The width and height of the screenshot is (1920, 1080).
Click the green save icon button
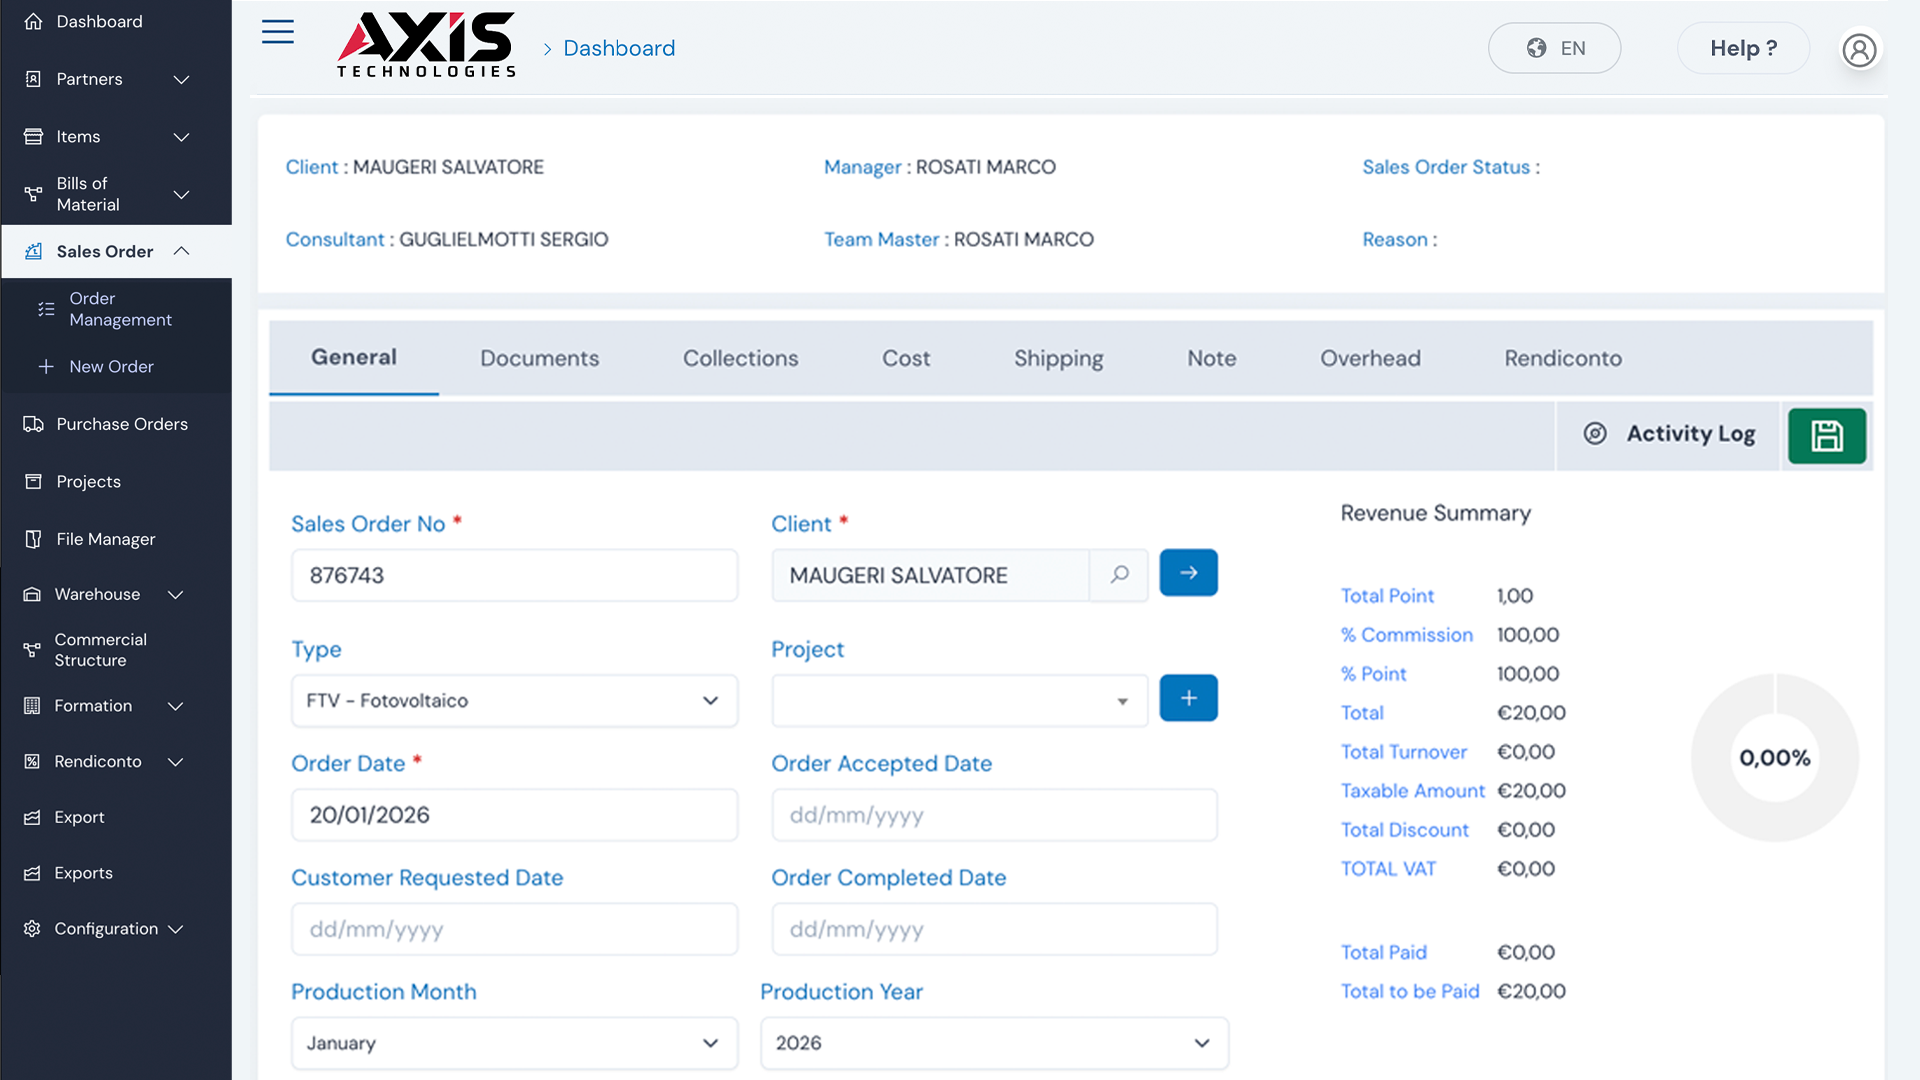(x=1826, y=436)
